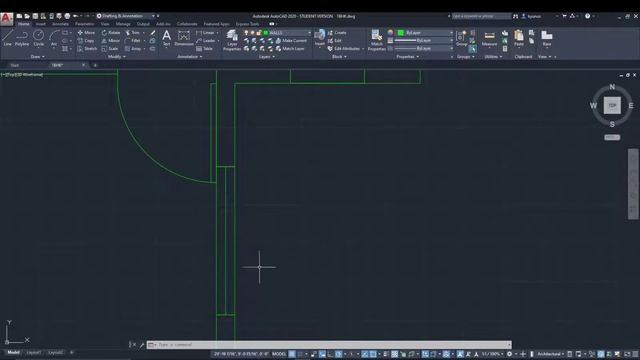This screenshot has height=360, width=640.
Task: Select the Text annotation tool
Action: coord(167,38)
